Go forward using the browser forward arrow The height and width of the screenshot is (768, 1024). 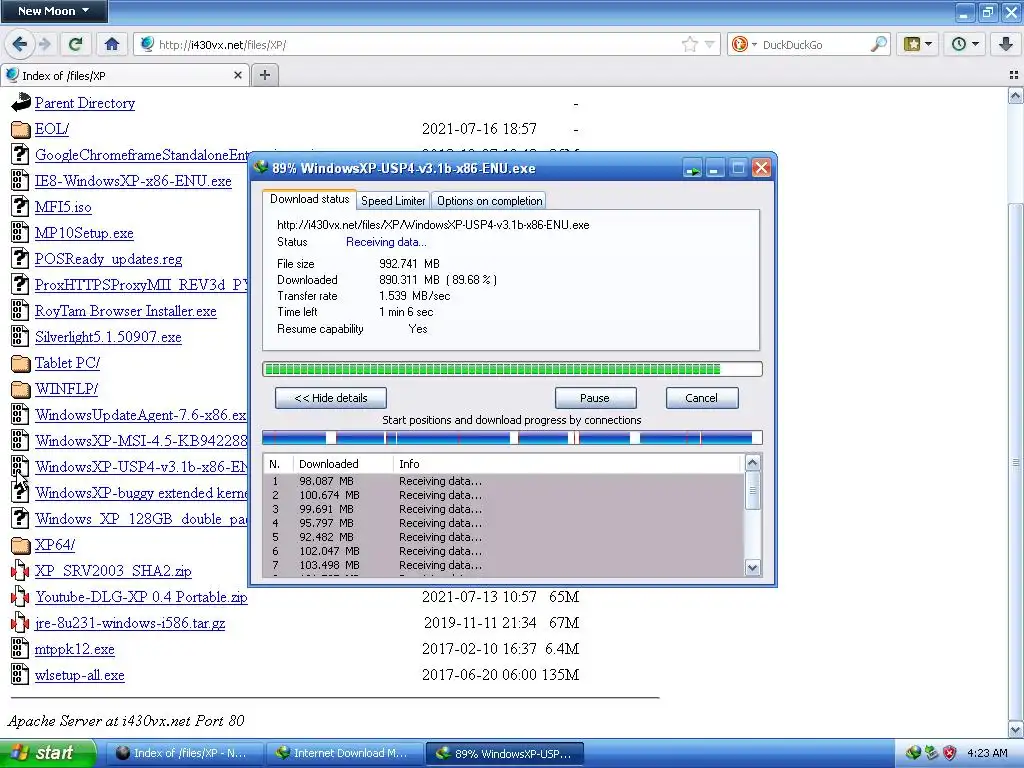[44, 44]
